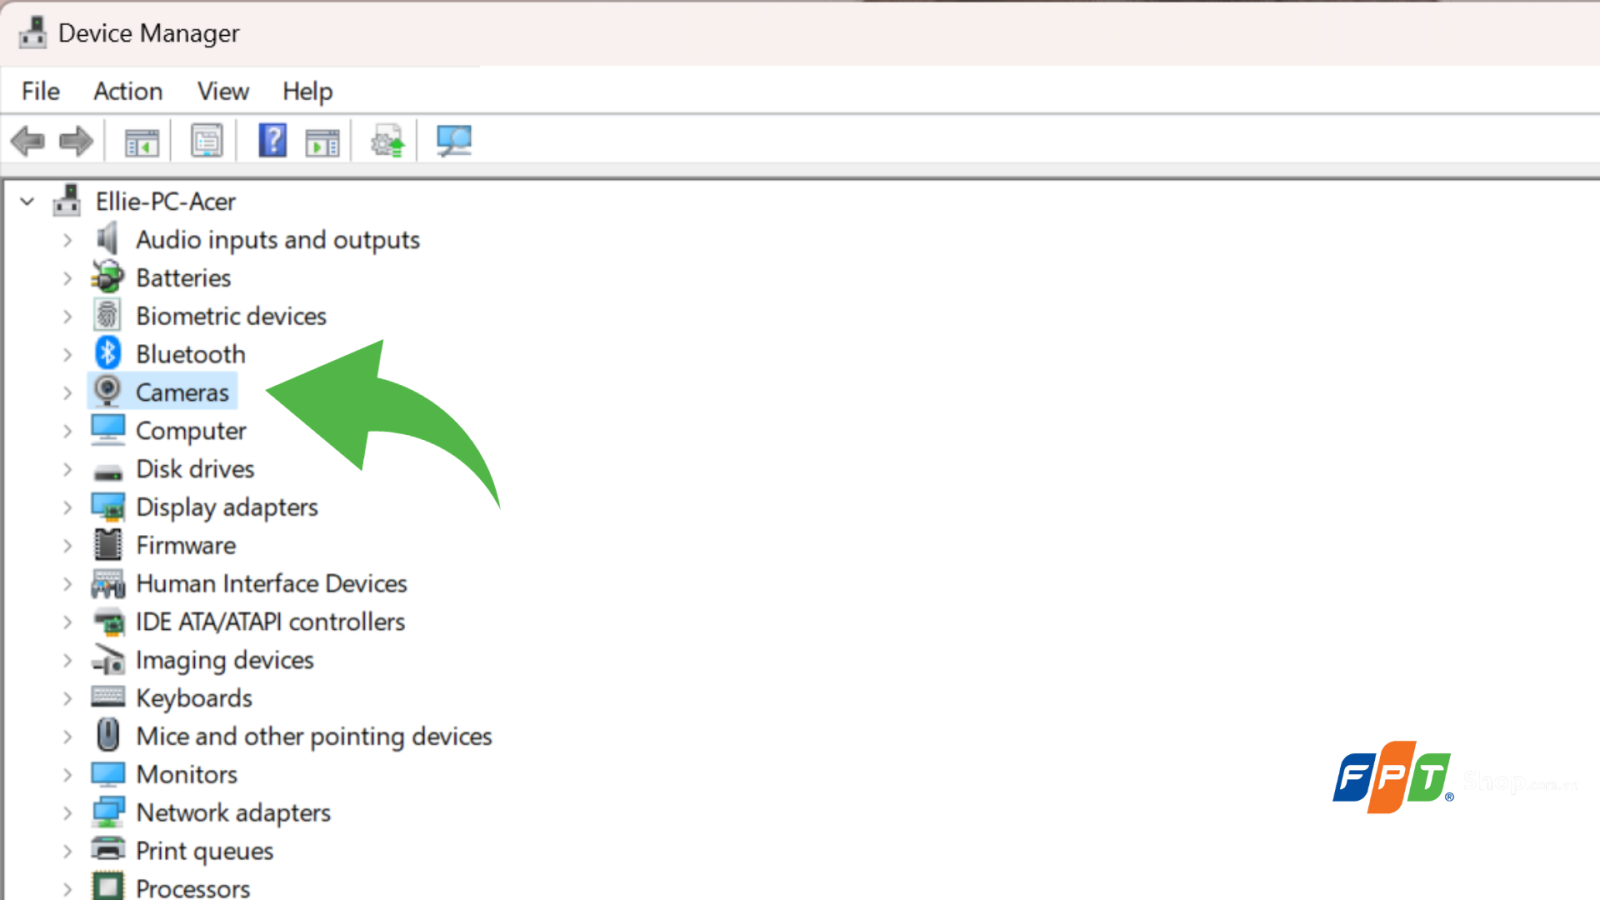1600x900 pixels.
Task: Click the Firmware chip icon
Action: (x=107, y=545)
